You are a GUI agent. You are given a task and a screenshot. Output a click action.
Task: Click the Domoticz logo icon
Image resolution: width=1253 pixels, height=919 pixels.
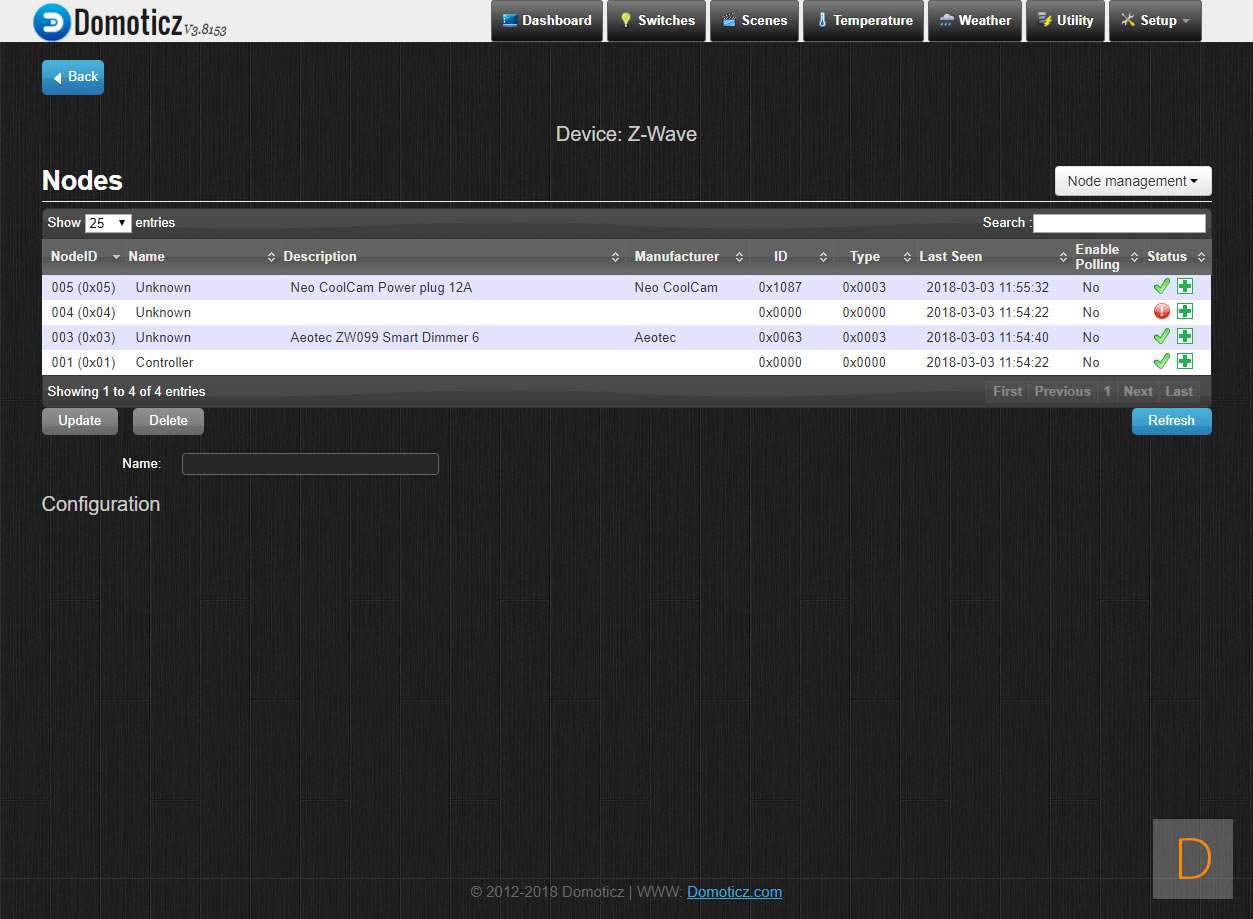(x=51, y=21)
